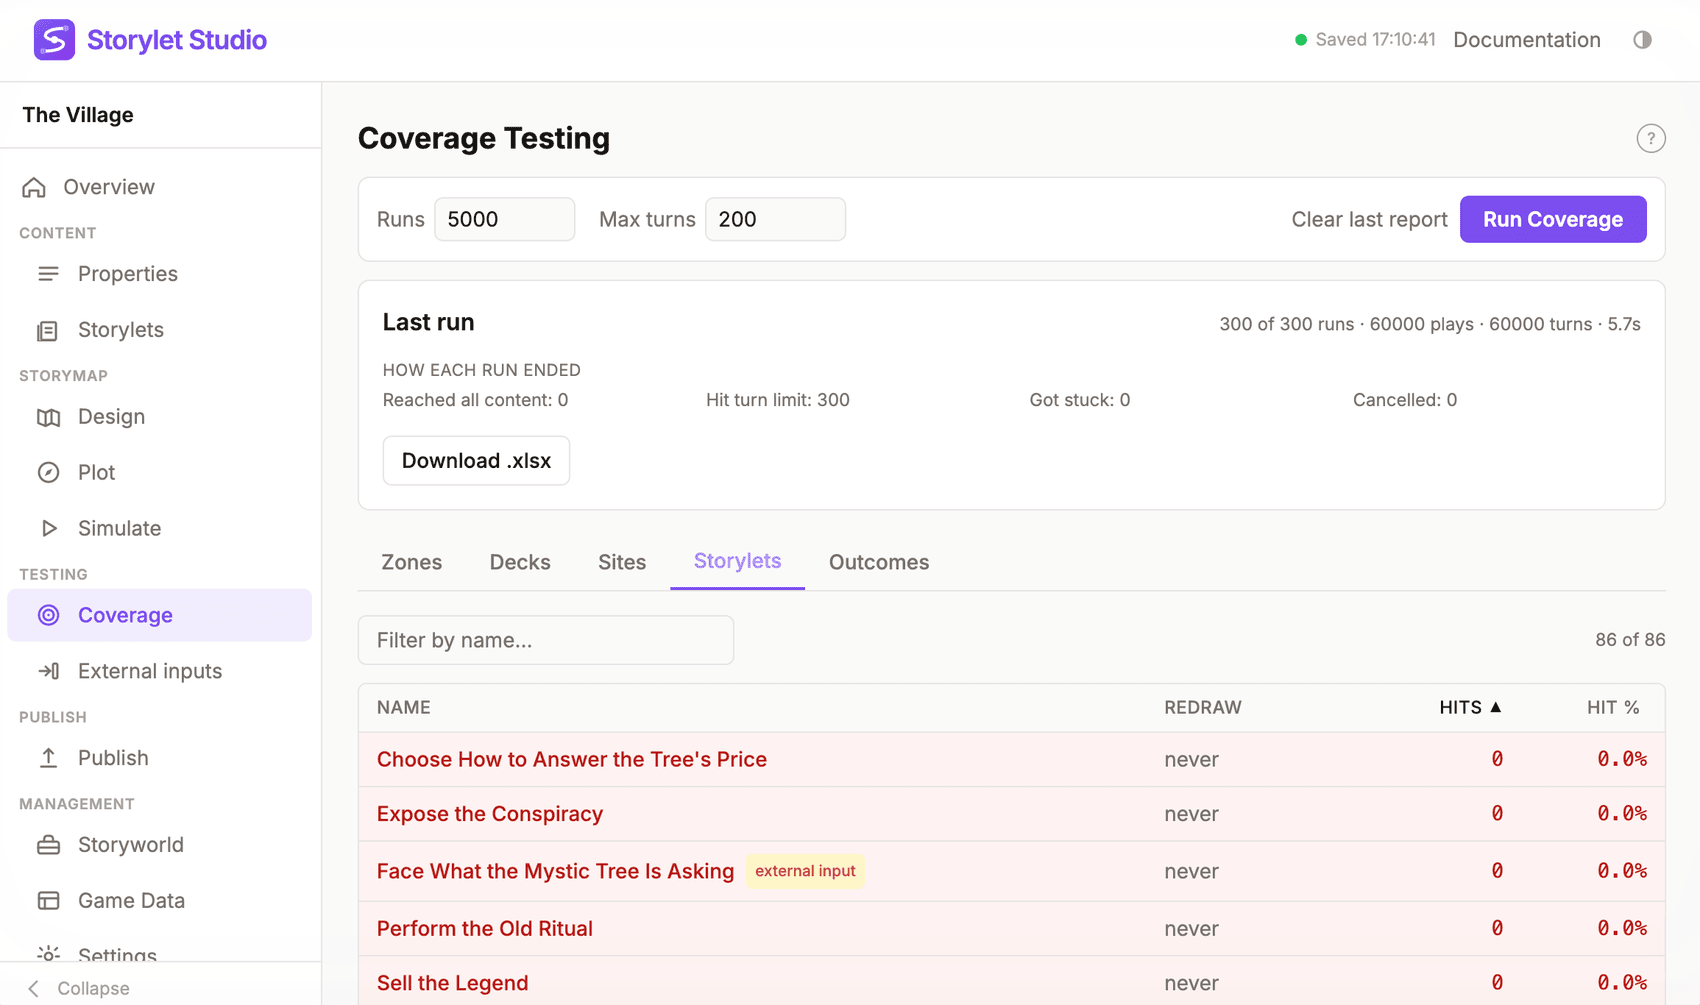
Task: Click the Overview home icon
Action: click(34, 187)
